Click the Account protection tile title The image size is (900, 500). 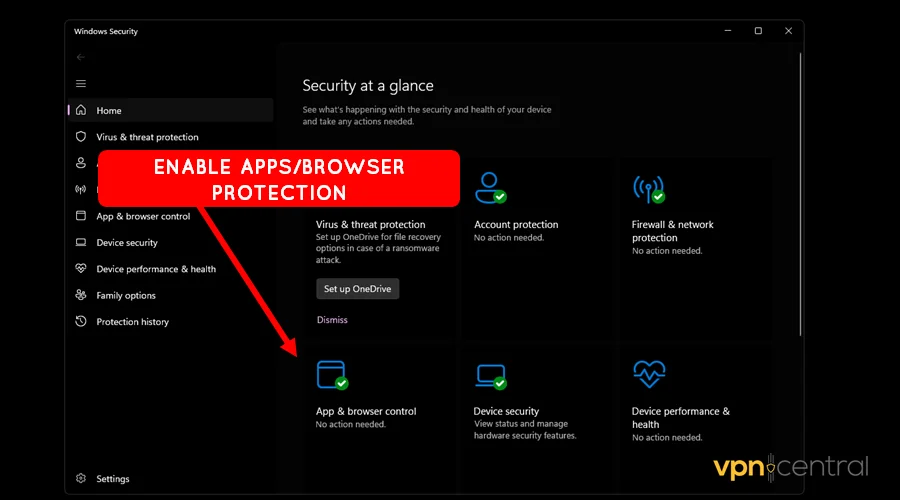coord(516,224)
